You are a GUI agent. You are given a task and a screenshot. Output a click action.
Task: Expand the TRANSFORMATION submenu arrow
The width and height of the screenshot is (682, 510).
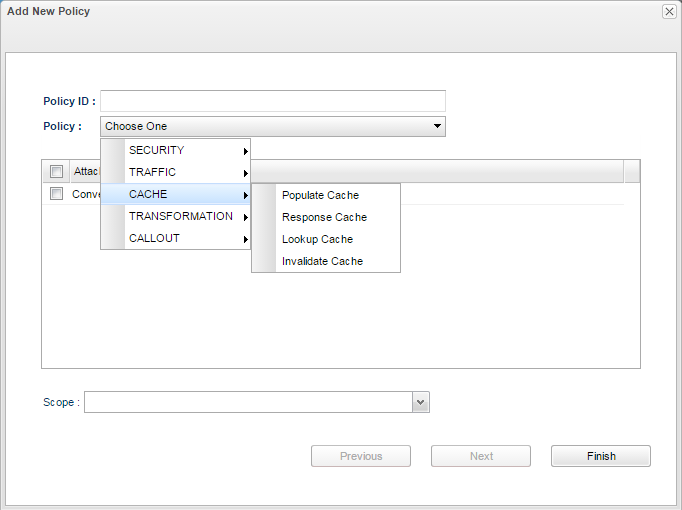pyautogui.click(x=246, y=217)
